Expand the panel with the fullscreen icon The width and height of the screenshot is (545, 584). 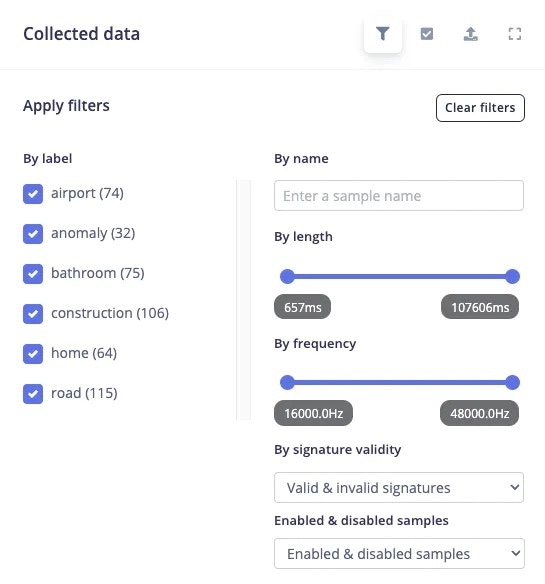[x=515, y=34]
